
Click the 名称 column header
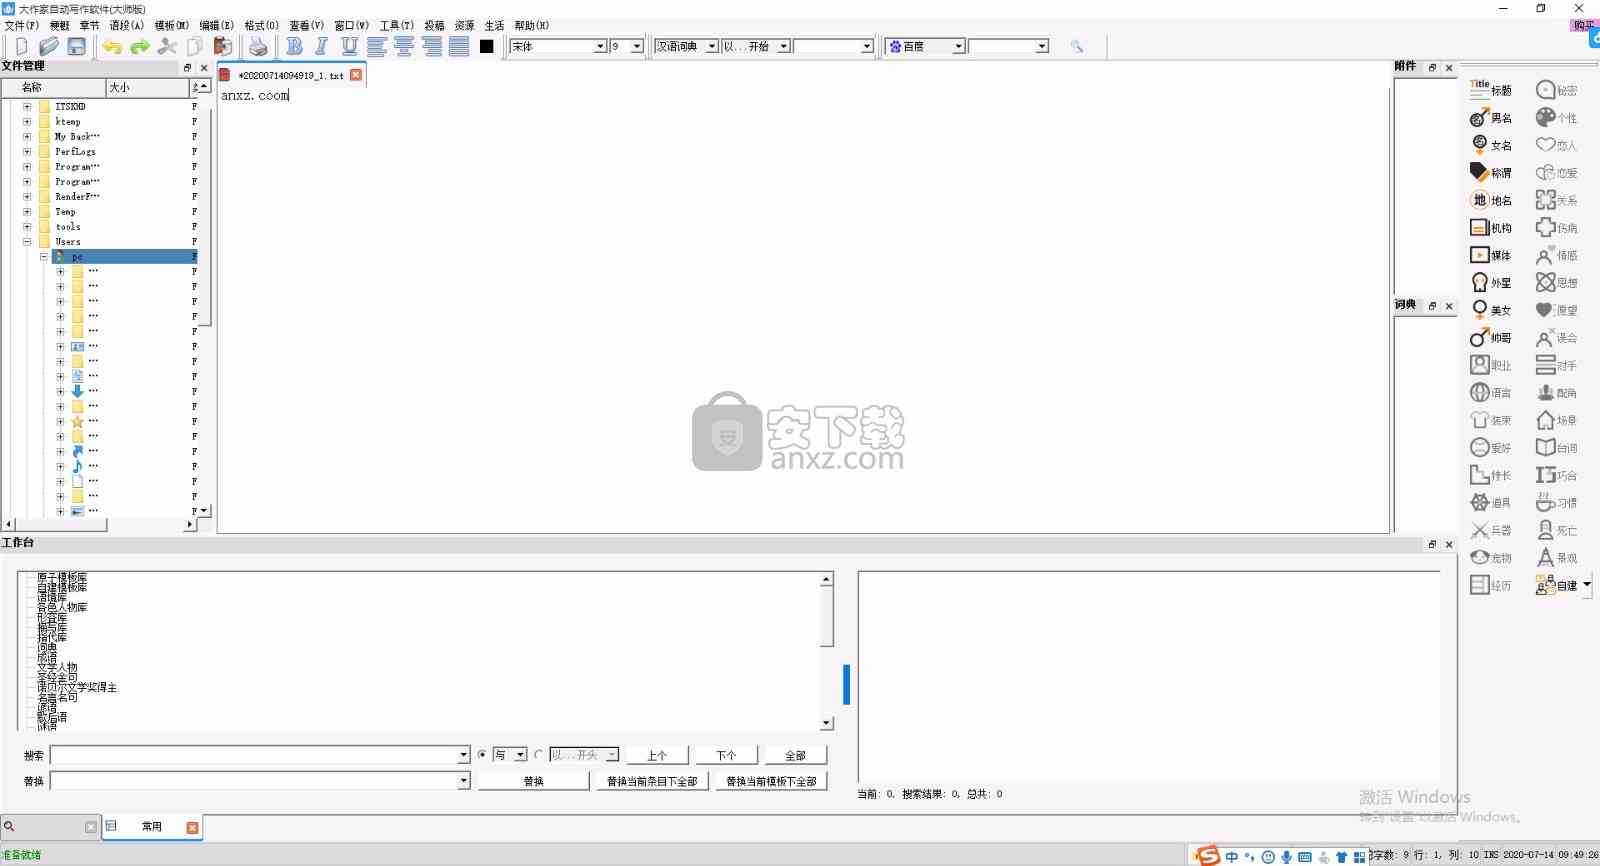[x=53, y=87]
